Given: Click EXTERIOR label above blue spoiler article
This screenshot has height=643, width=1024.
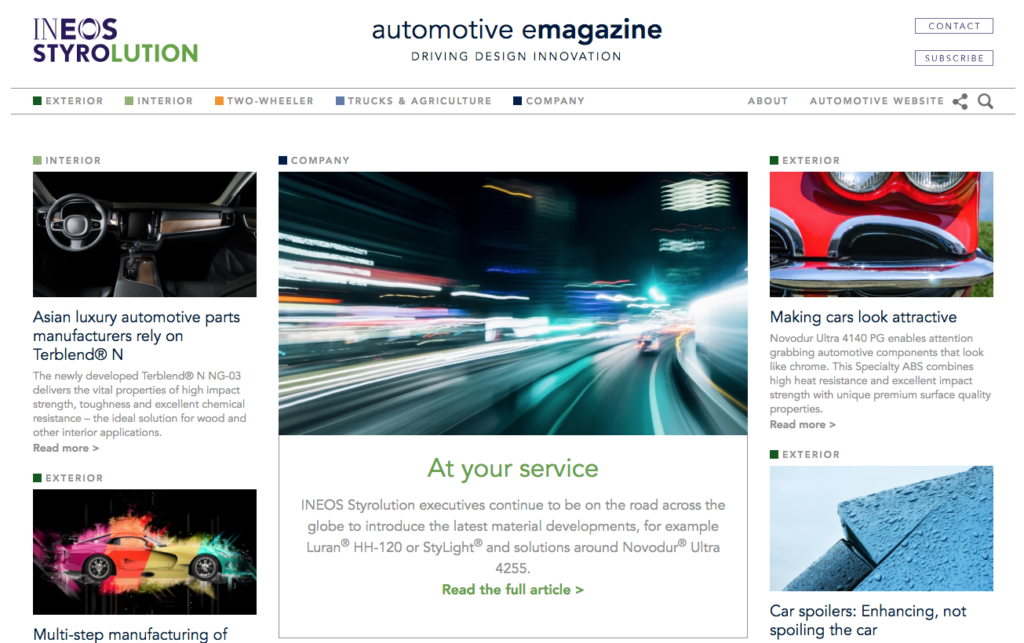Looking at the screenshot, I should (805, 454).
